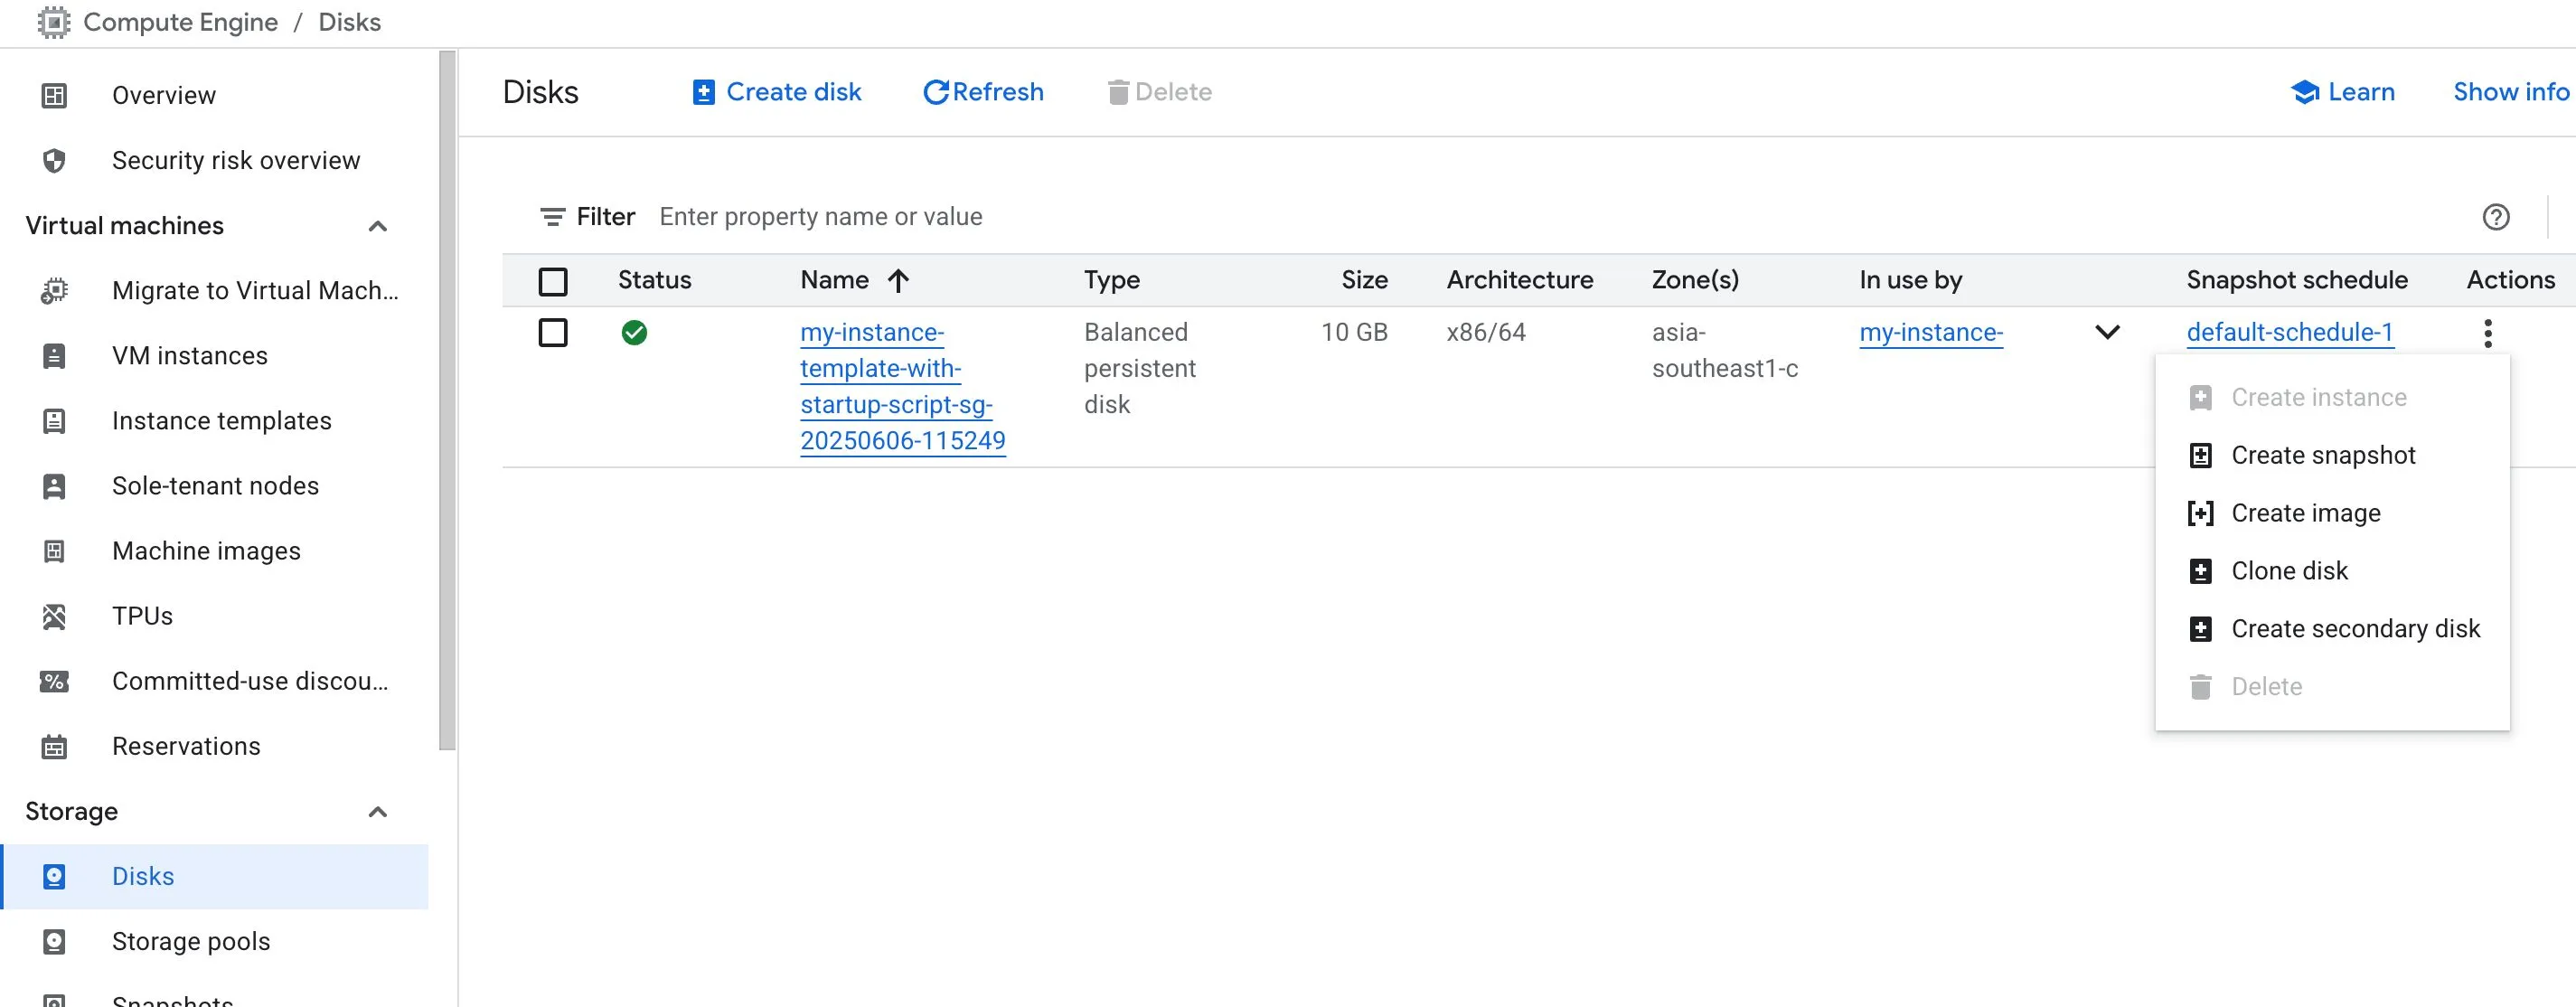The width and height of the screenshot is (2576, 1007).
Task: Click the Compute Engine breadcrumb text
Action: [181, 22]
